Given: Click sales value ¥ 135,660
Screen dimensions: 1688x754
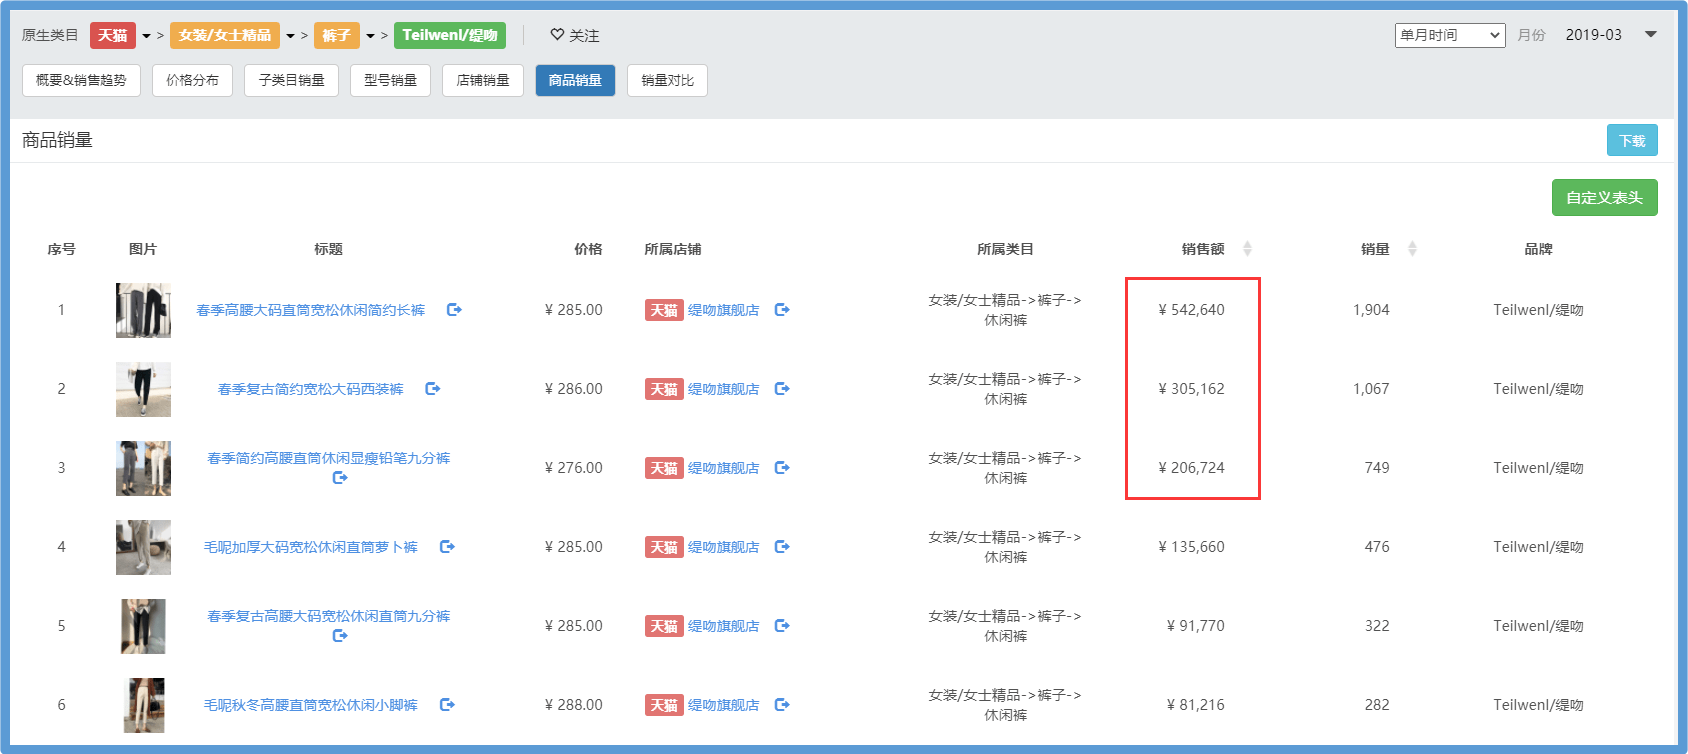Looking at the screenshot, I should click(x=1191, y=547).
